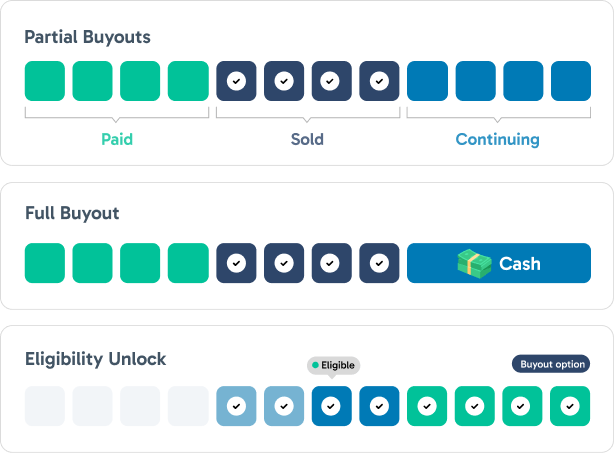Click the Eligibility Unlock heading
Image resolution: width=614 pixels, height=453 pixels.
point(95,359)
